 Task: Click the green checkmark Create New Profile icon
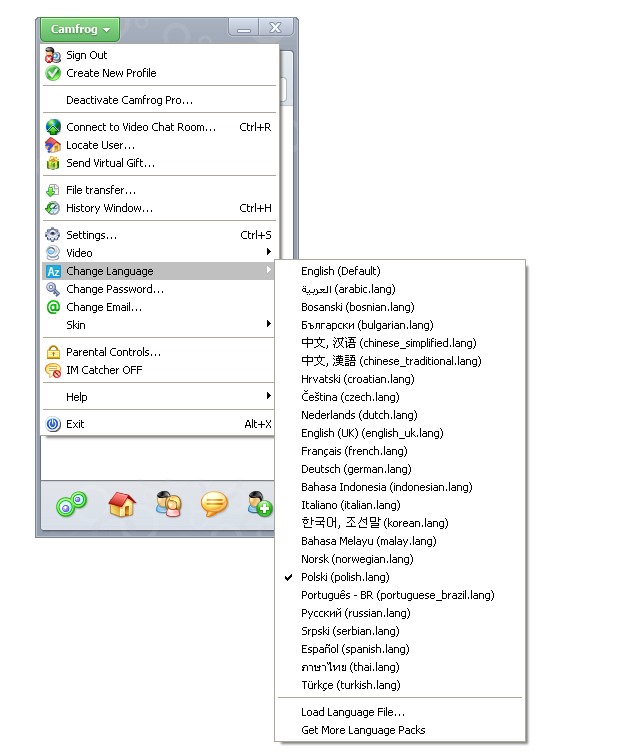pos(53,73)
